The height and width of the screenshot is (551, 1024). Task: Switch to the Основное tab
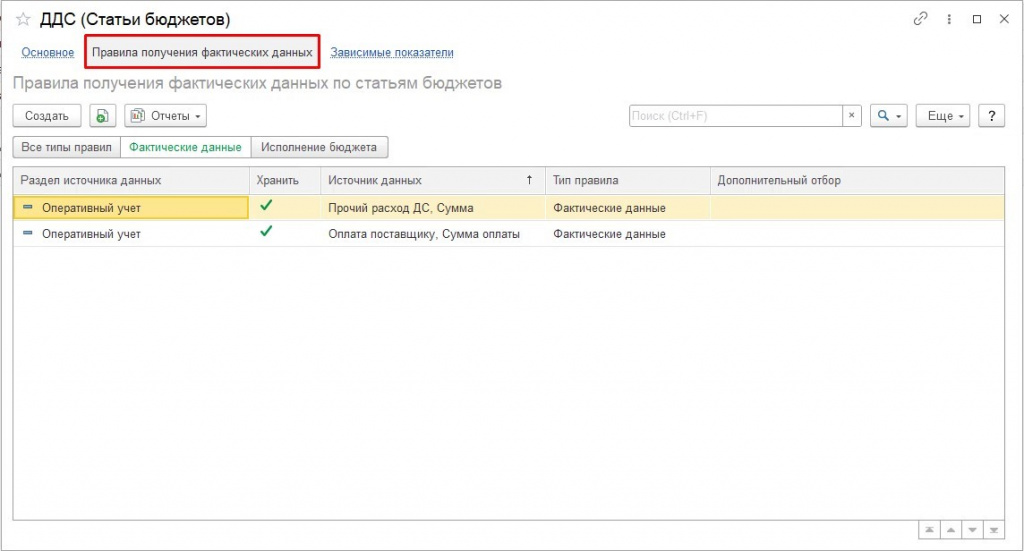pyautogui.click(x=48, y=52)
